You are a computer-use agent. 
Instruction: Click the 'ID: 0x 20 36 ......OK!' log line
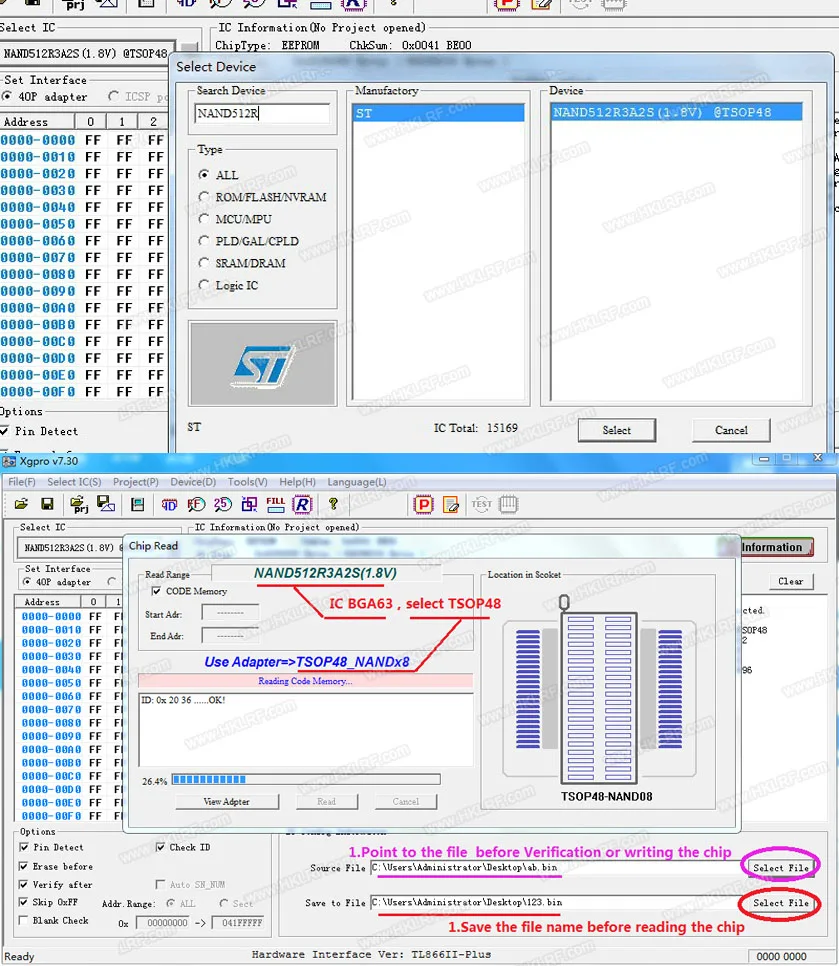pyautogui.click(x=184, y=700)
